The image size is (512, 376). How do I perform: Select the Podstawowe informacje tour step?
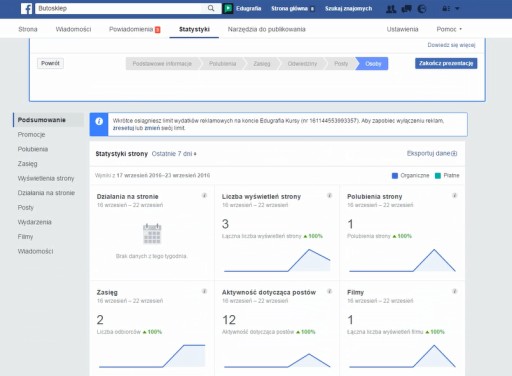[x=162, y=64]
